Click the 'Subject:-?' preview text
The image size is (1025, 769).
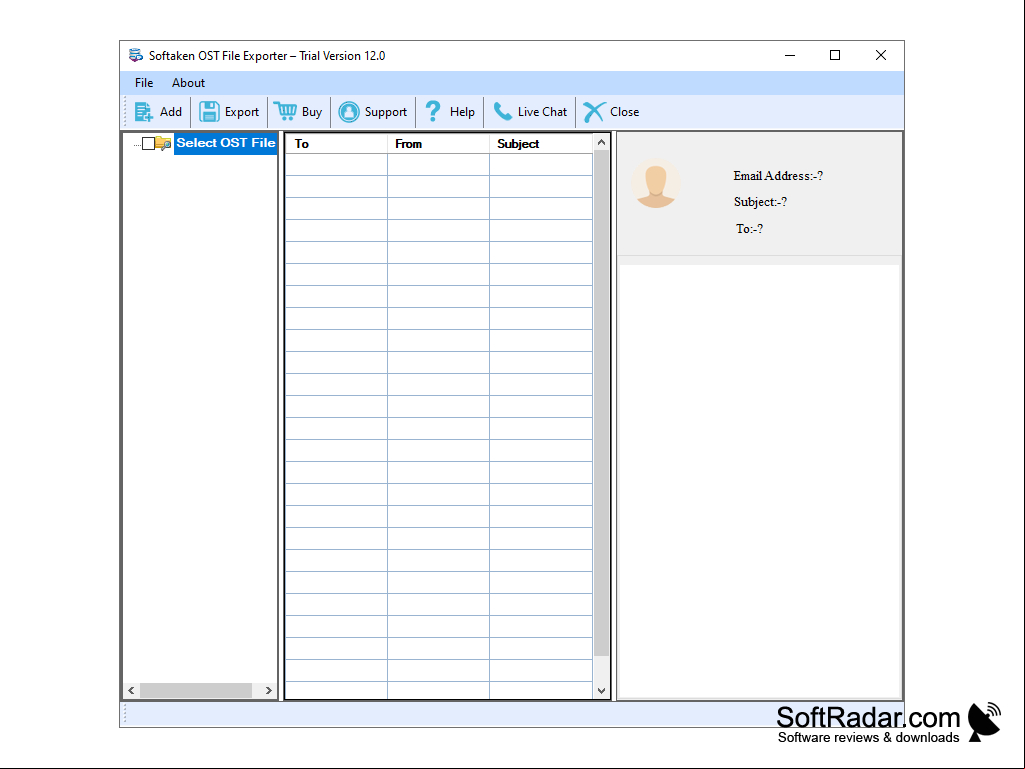click(760, 202)
